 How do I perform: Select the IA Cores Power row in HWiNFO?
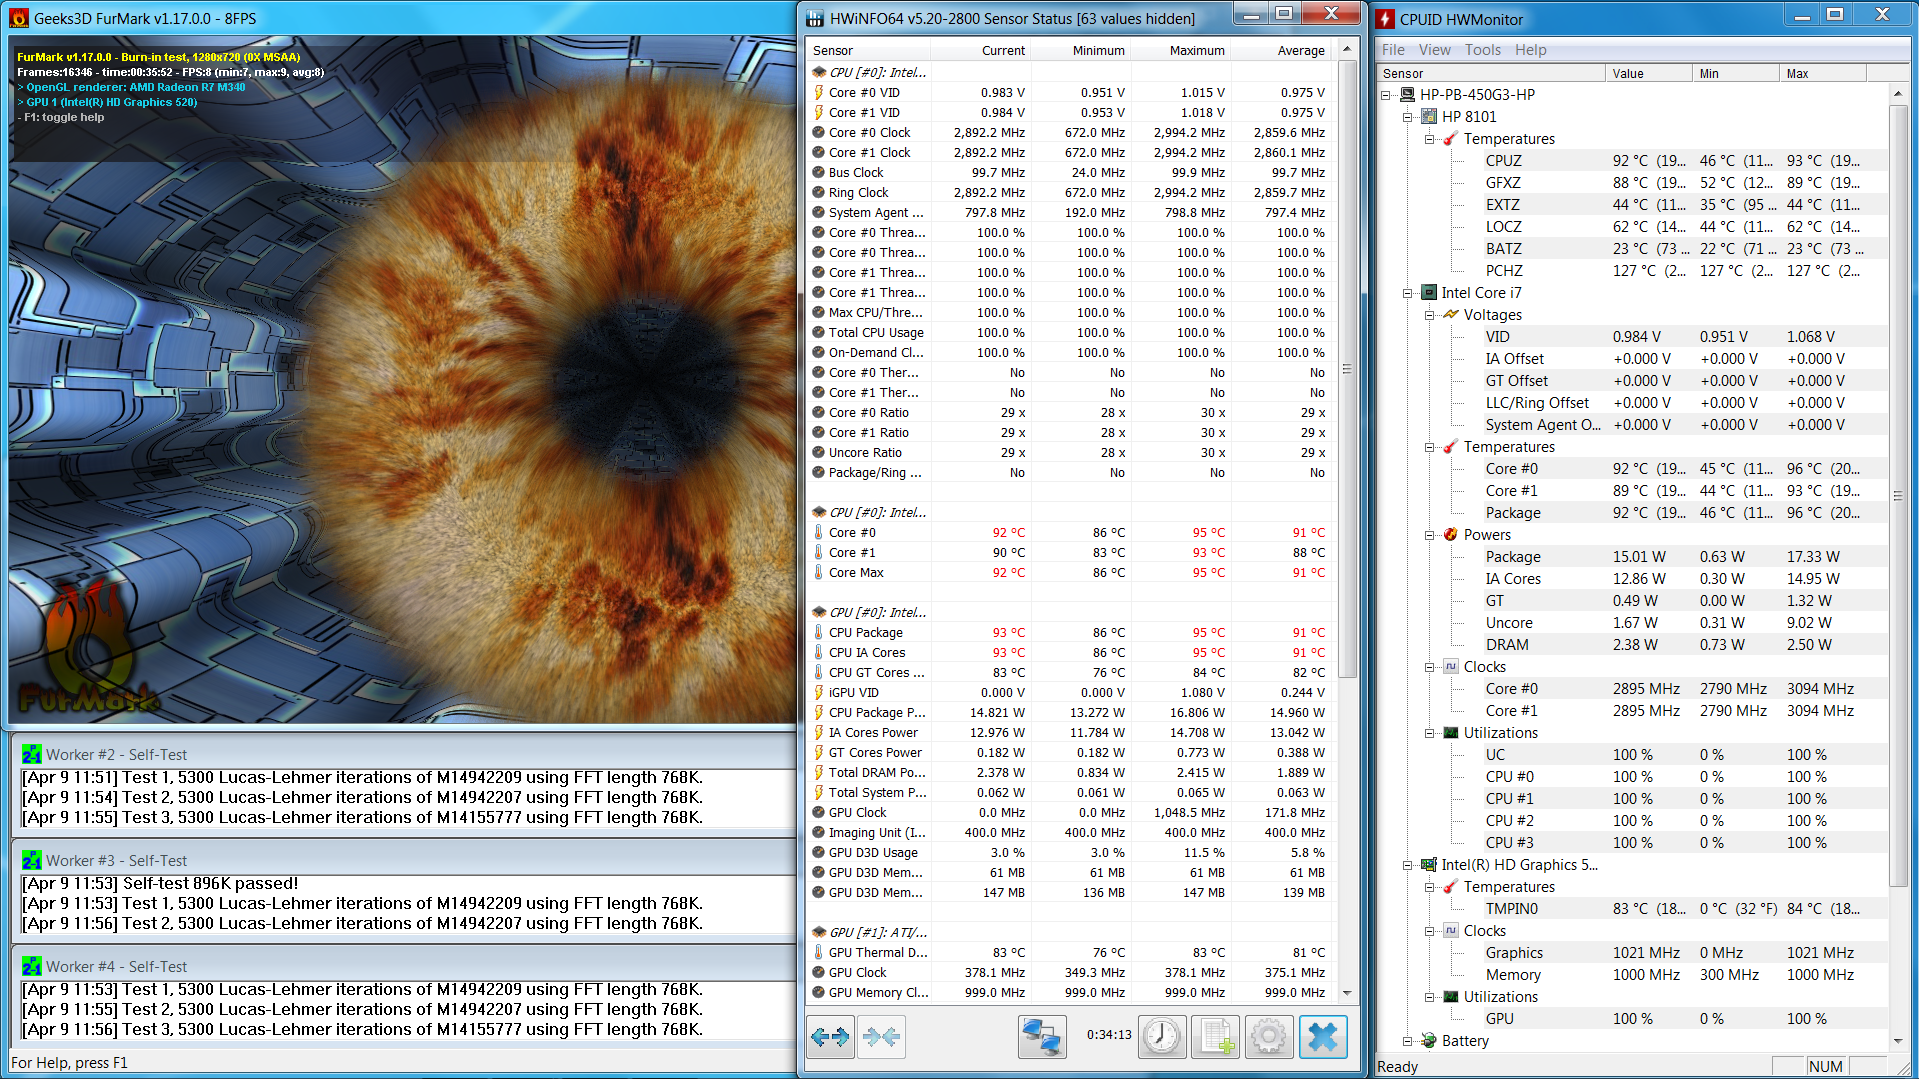pos(1070,732)
